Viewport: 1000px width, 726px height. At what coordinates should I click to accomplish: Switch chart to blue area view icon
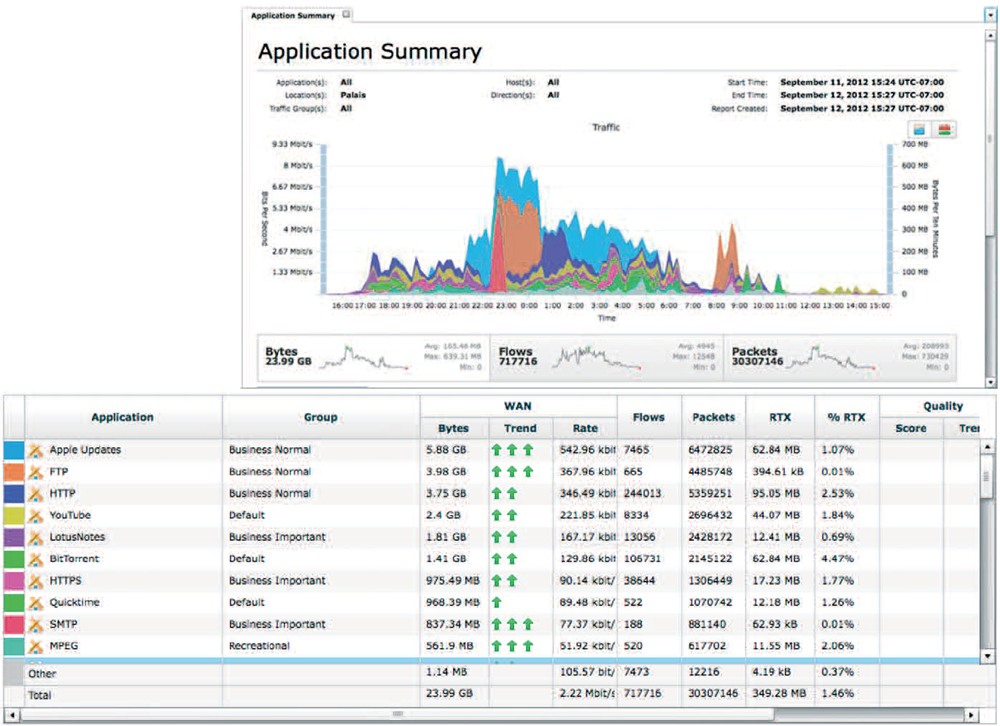coord(920,130)
